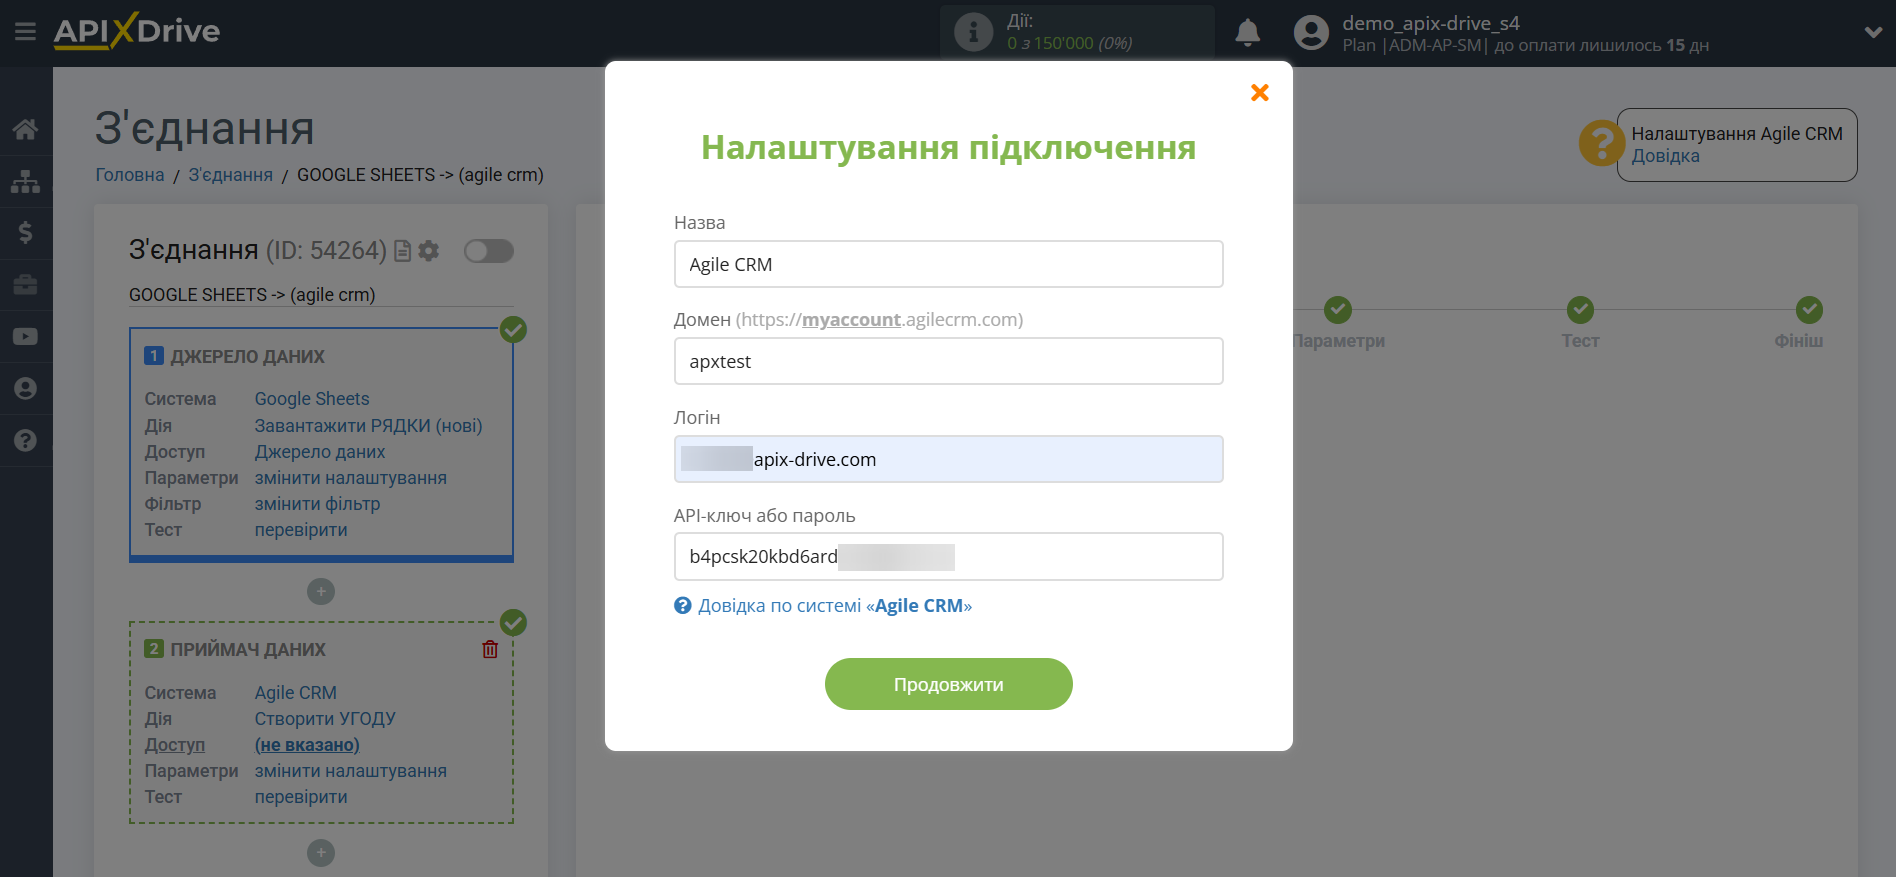Open the connection settings gear icon

429,251
